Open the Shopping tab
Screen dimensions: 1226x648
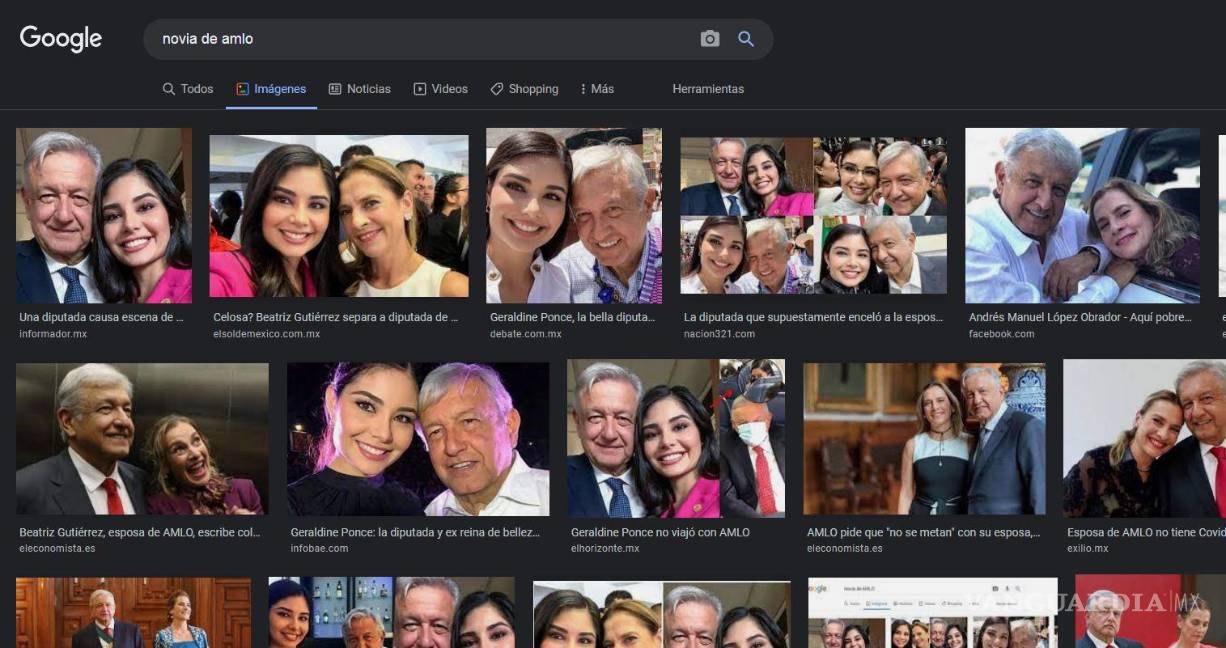click(524, 89)
